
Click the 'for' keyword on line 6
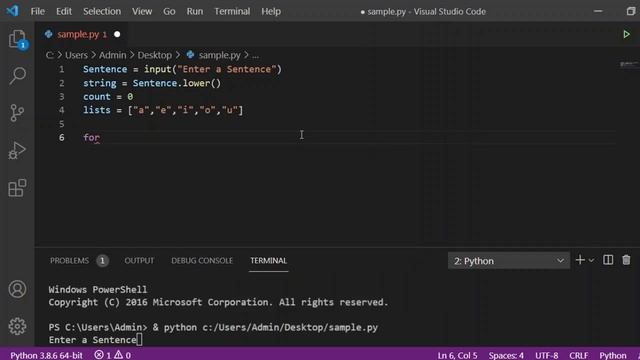[91, 138]
